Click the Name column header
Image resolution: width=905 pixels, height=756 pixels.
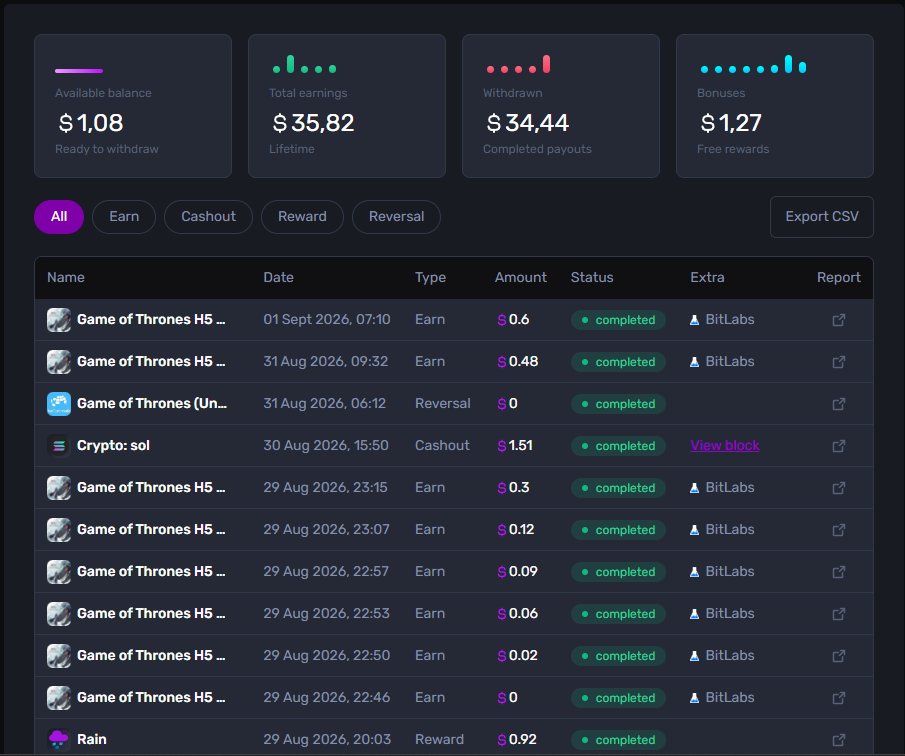66,277
